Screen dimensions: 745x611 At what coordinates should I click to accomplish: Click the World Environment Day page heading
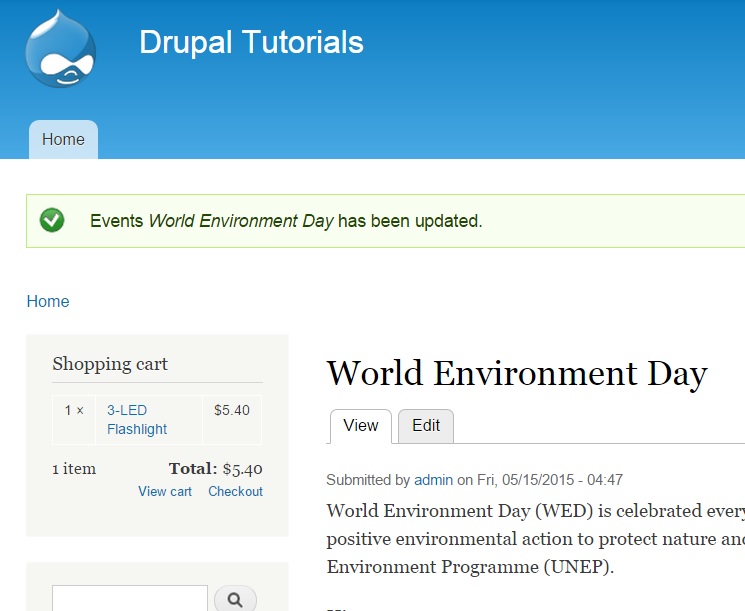pyautogui.click(x=517, y=373)
